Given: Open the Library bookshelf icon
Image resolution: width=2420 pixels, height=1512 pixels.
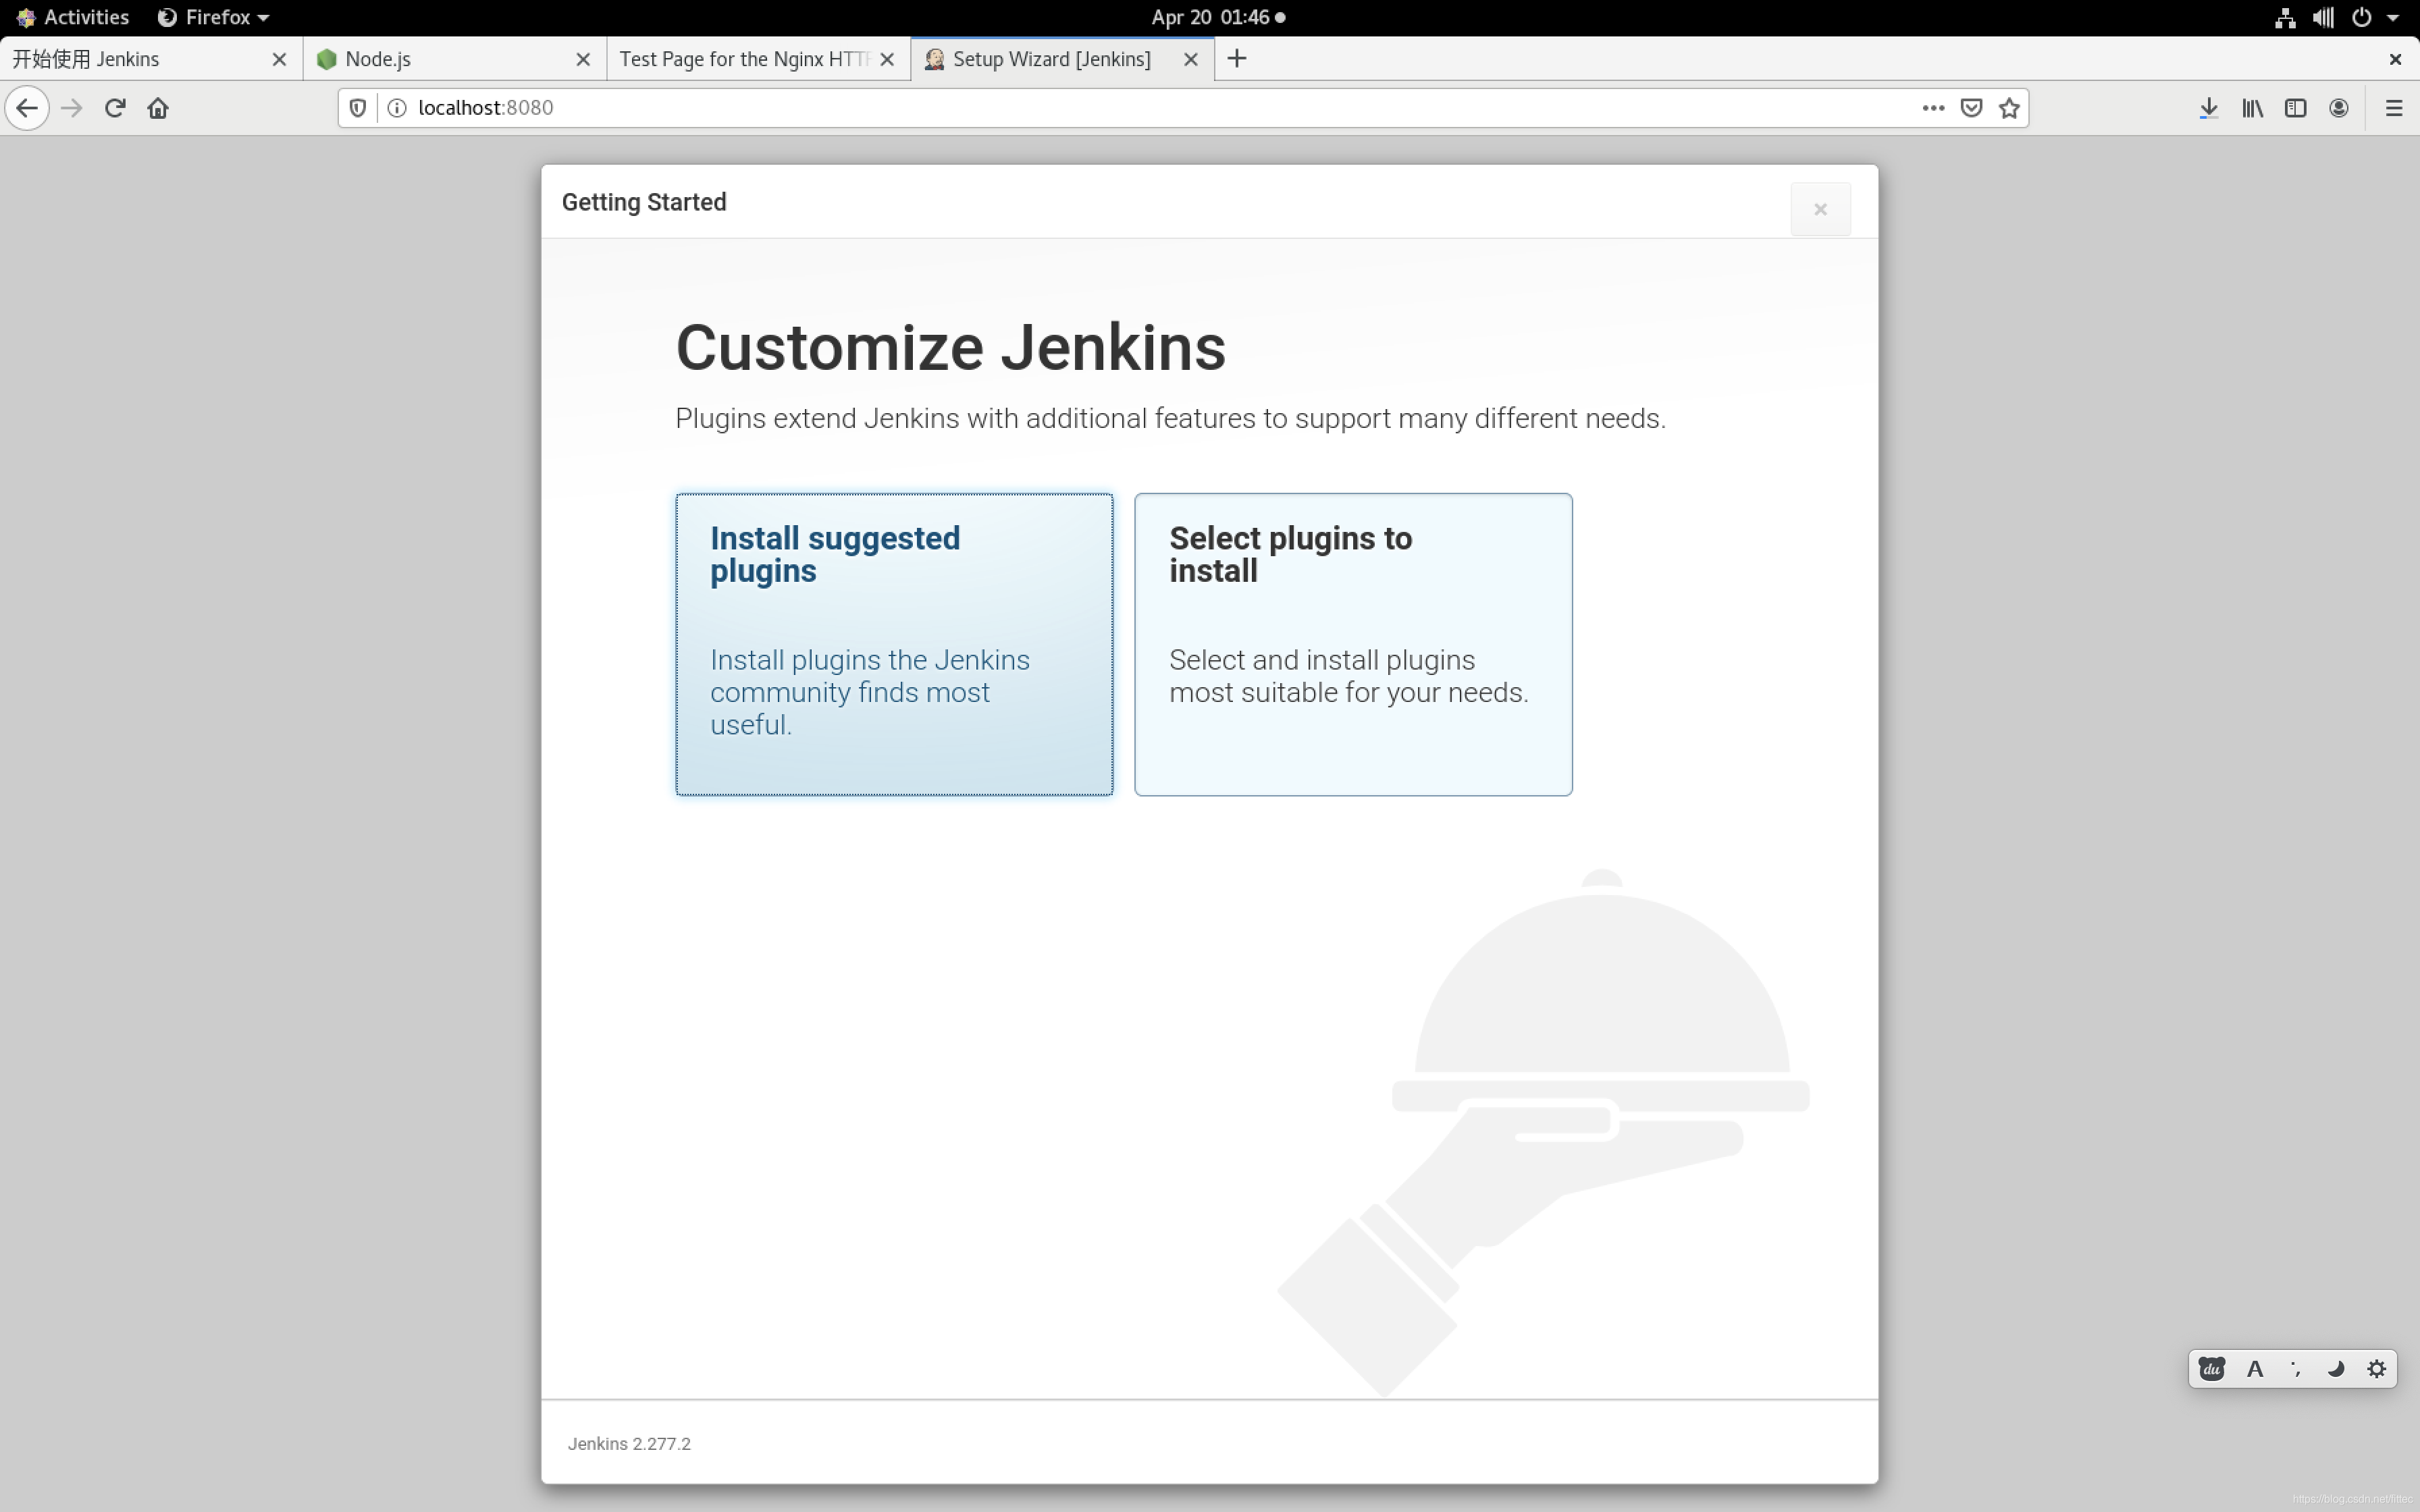Looking at the screenshot, I should pyautogui.click(x=2252, y=108).
